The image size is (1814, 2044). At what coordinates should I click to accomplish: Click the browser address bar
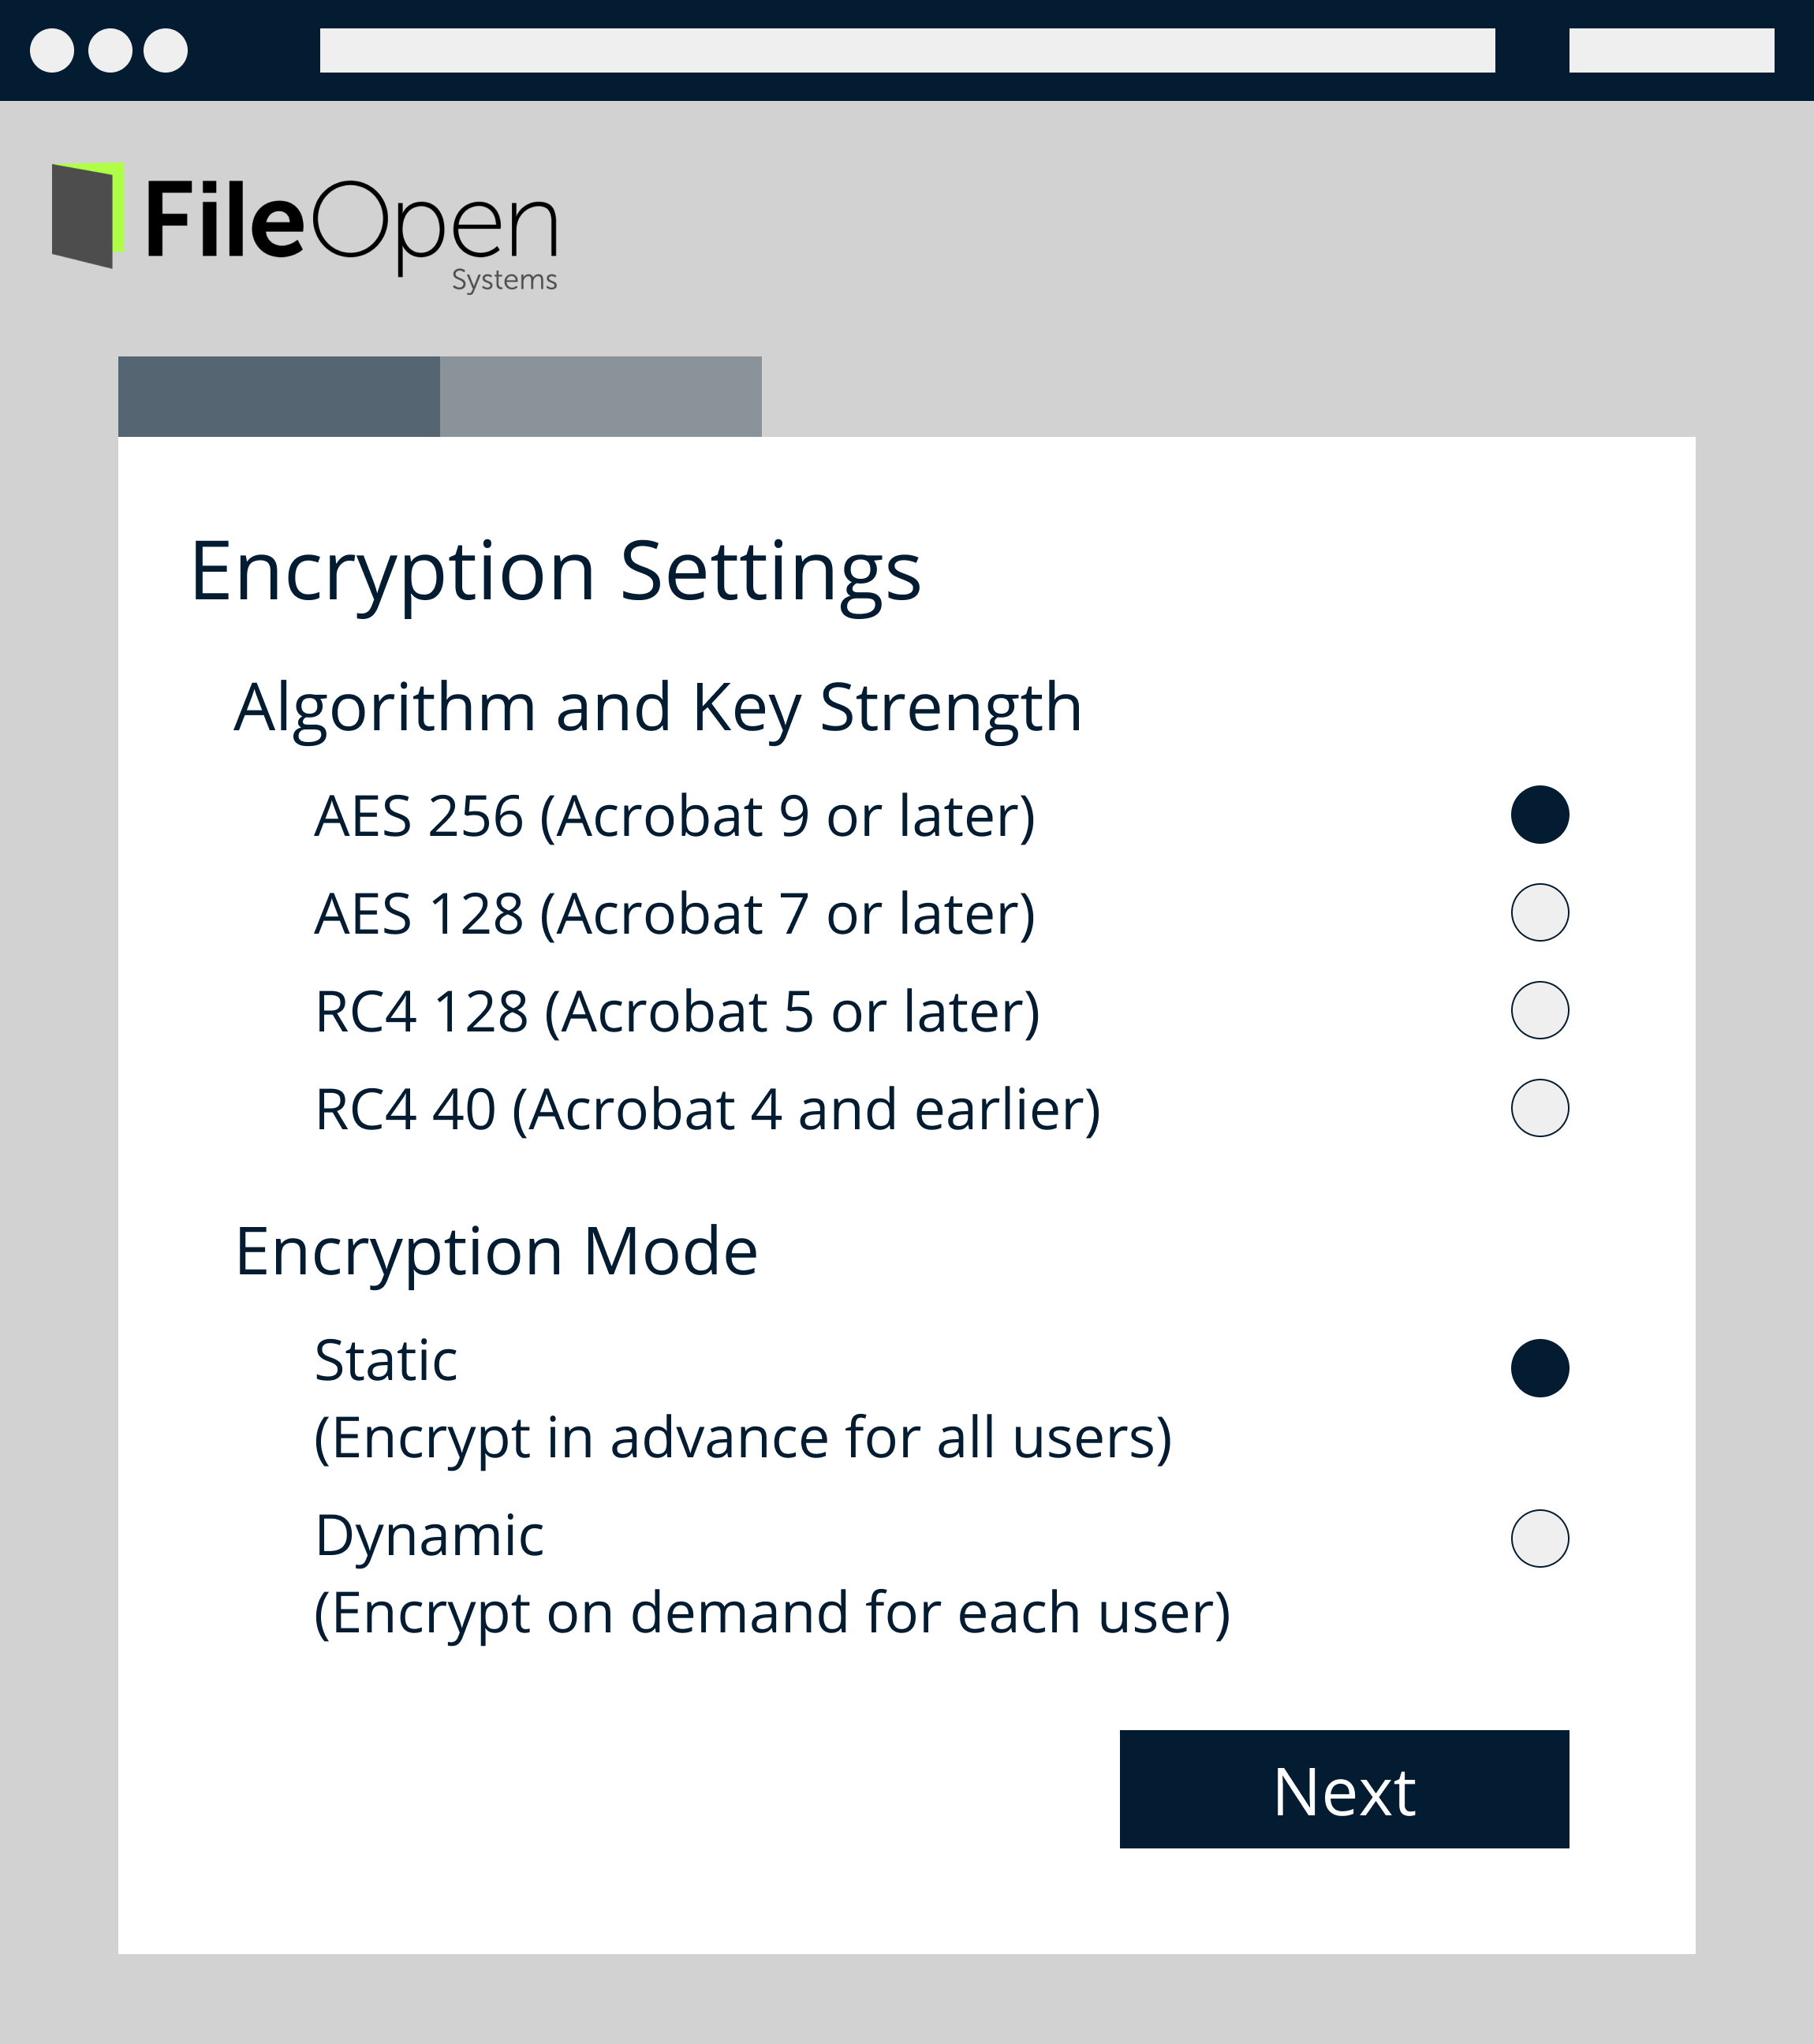(x=906, y=50)
